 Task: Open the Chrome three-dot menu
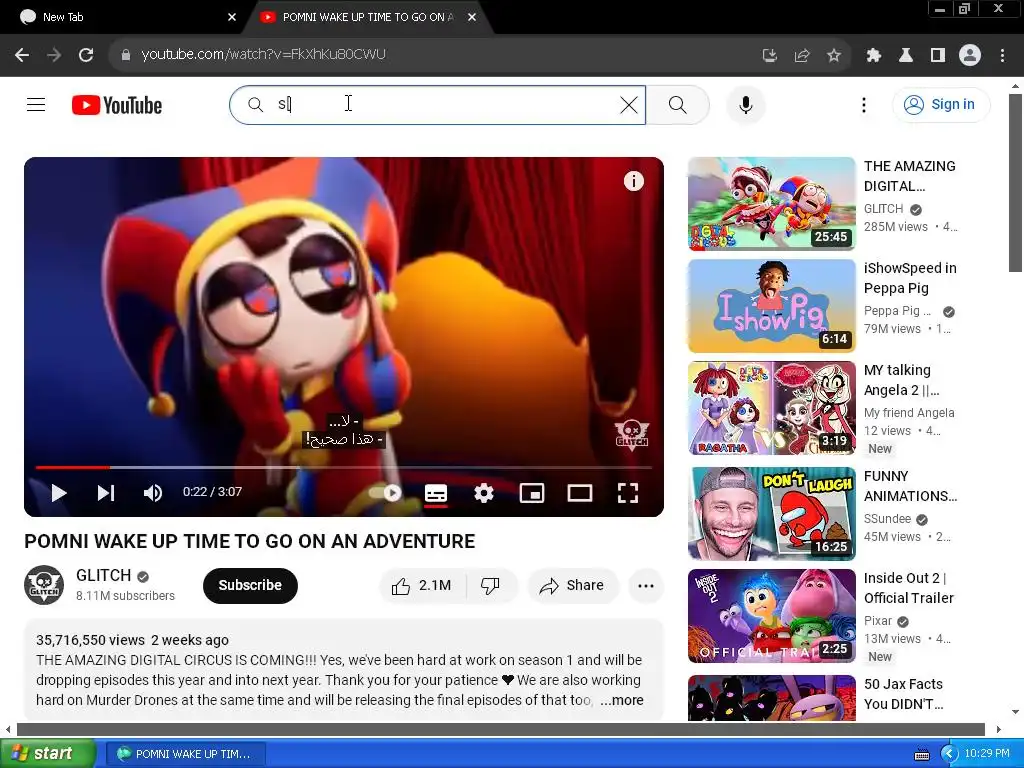[1002, 56]
